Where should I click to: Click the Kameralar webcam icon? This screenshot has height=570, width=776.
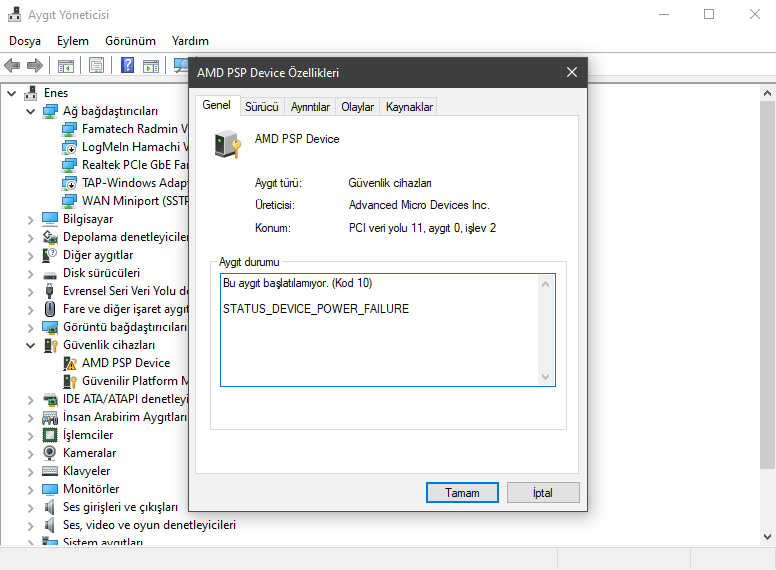point(50,453)
